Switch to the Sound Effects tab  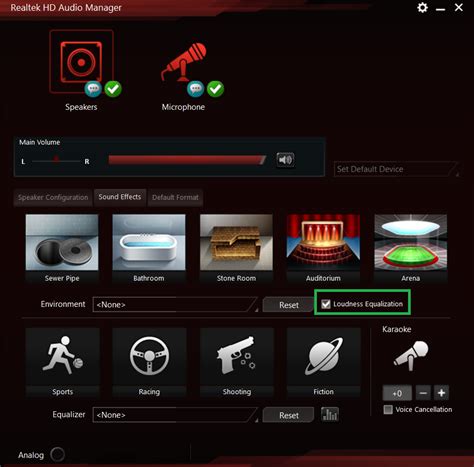(120, 197)
